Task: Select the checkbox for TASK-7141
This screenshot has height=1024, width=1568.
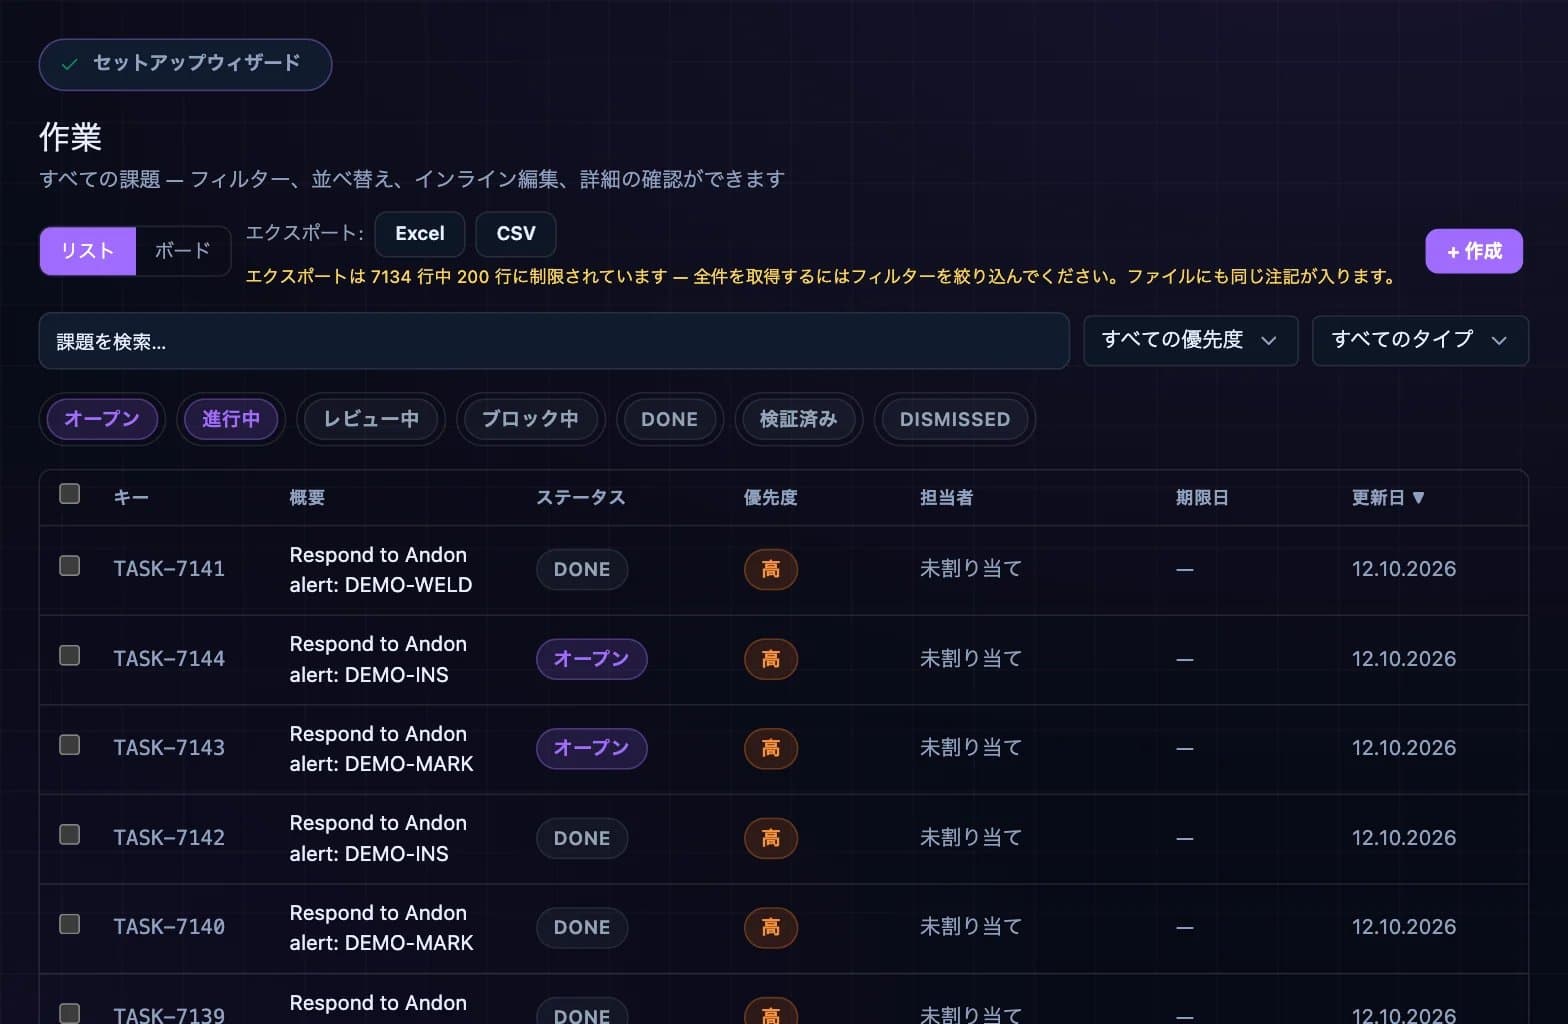Action: pos(70,566)
